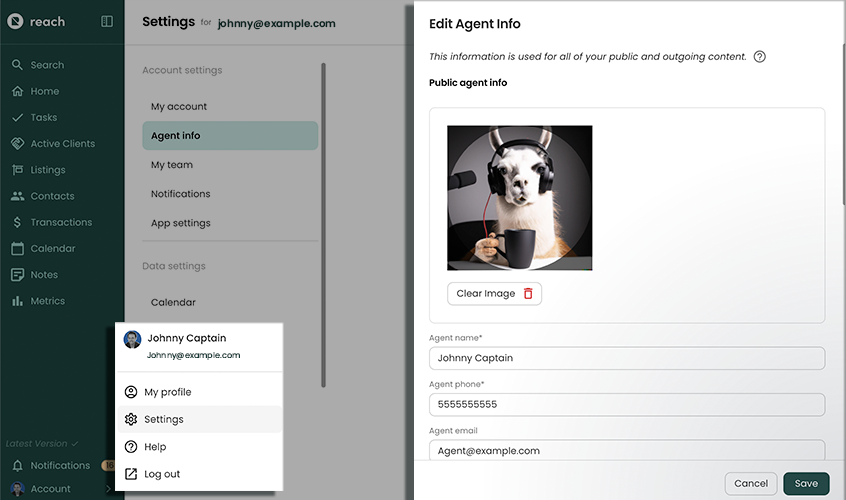Click the Agent phone field
This screenshot has height=500, width=846.
coord(626,404)
